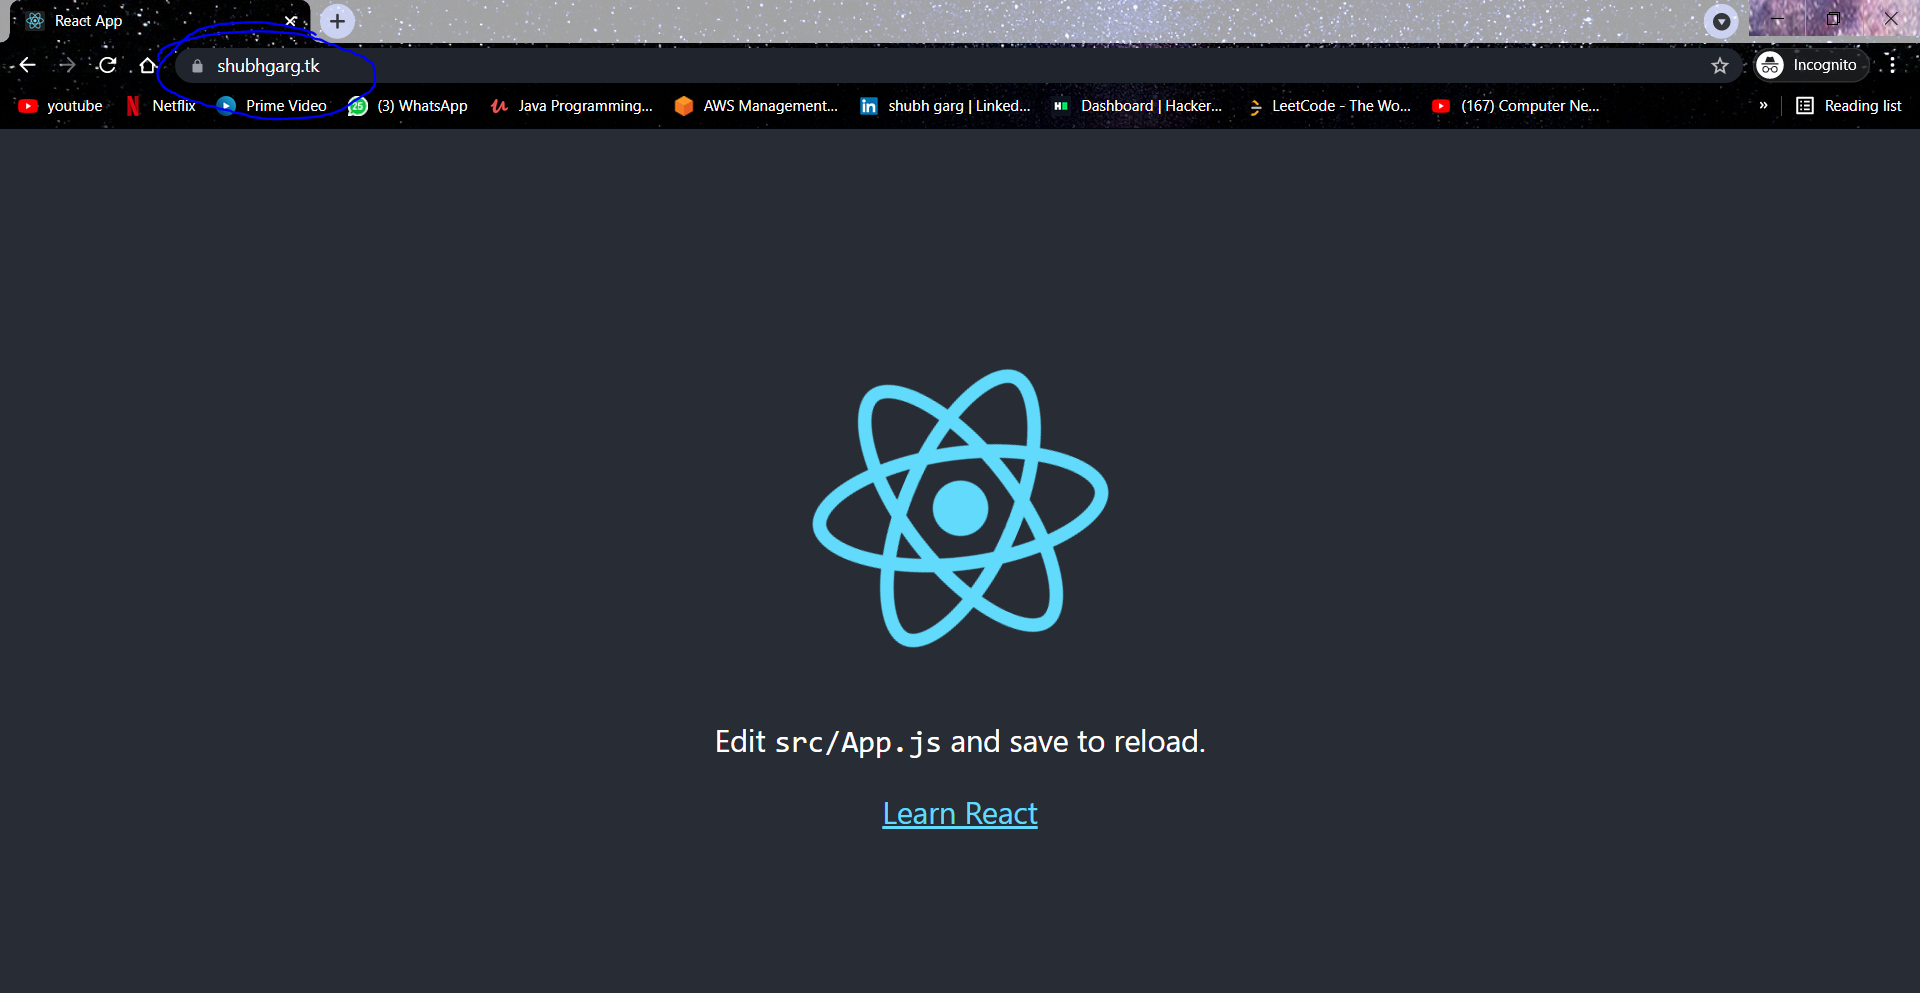This screenshot has width=1920, height=993.
Task: Expand hidden bookmarks with the chevron
Action: [1764, 106]
